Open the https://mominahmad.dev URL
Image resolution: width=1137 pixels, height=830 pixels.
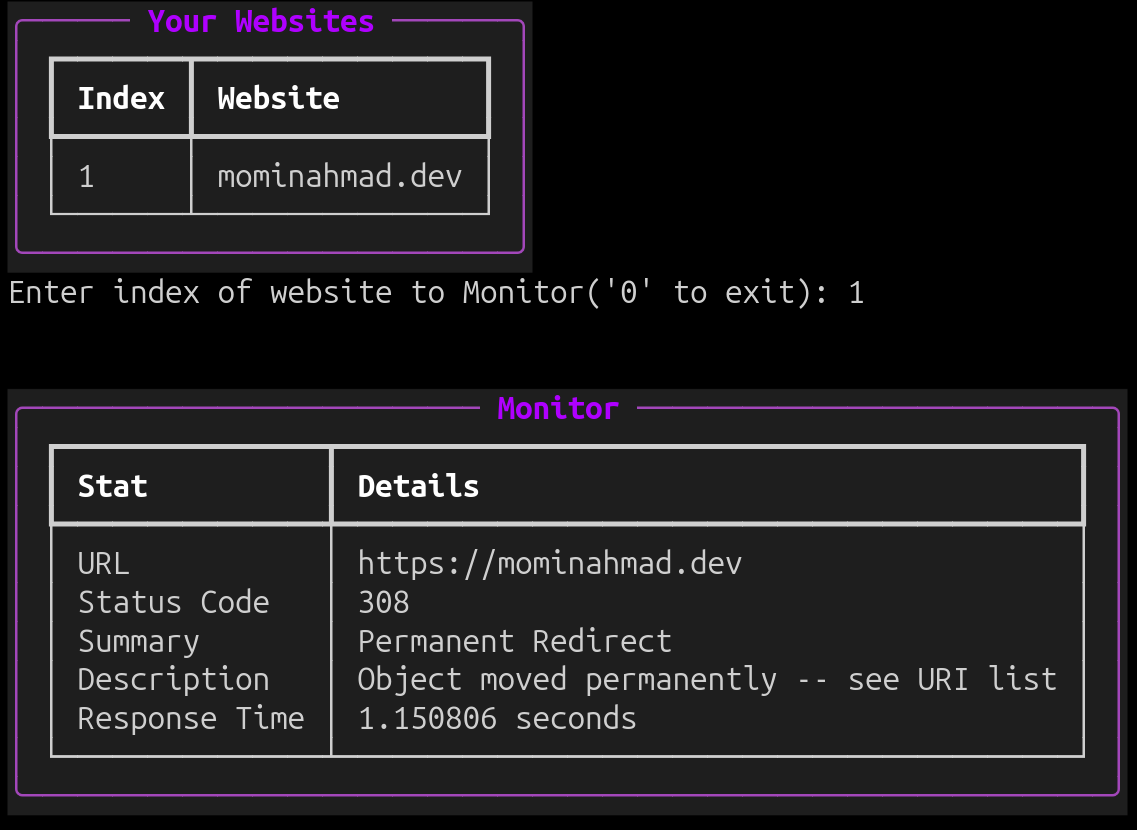550,563
